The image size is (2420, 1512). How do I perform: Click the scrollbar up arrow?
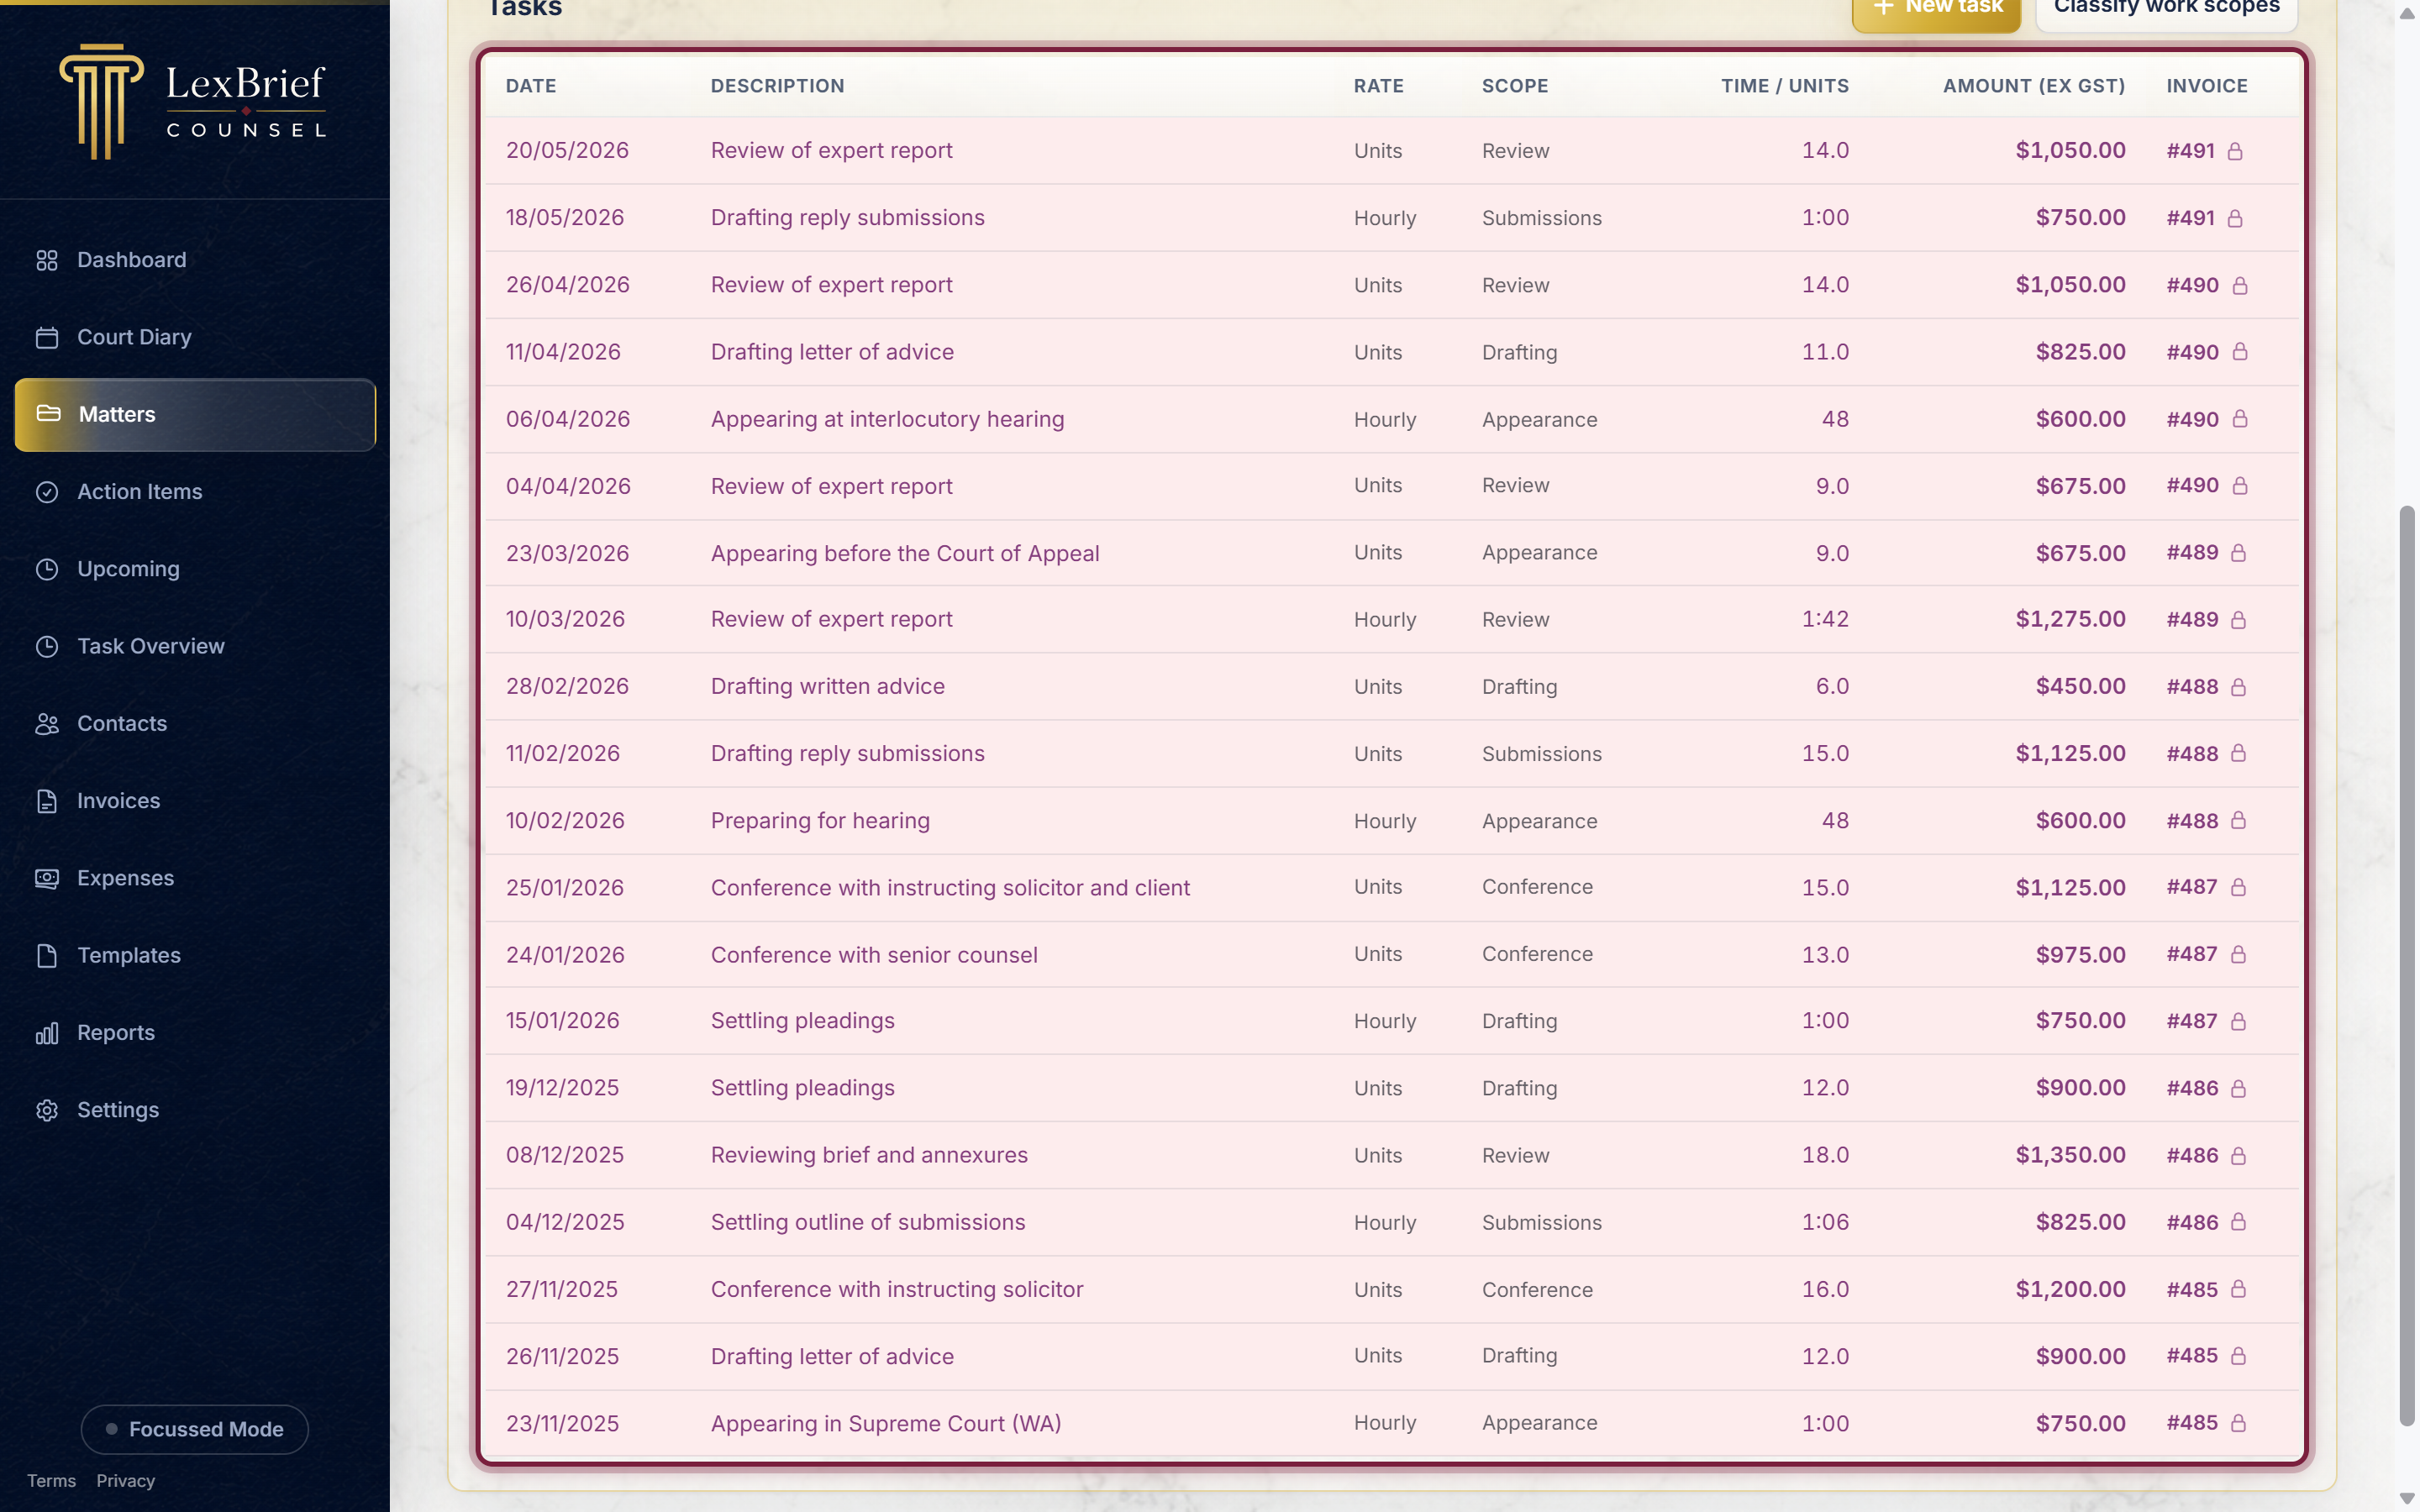pyautogui.click(x=2407, y=14)
